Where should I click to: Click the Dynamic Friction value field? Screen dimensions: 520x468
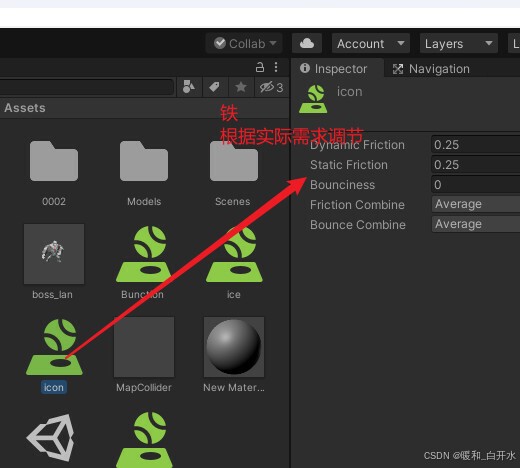(476, 145)
